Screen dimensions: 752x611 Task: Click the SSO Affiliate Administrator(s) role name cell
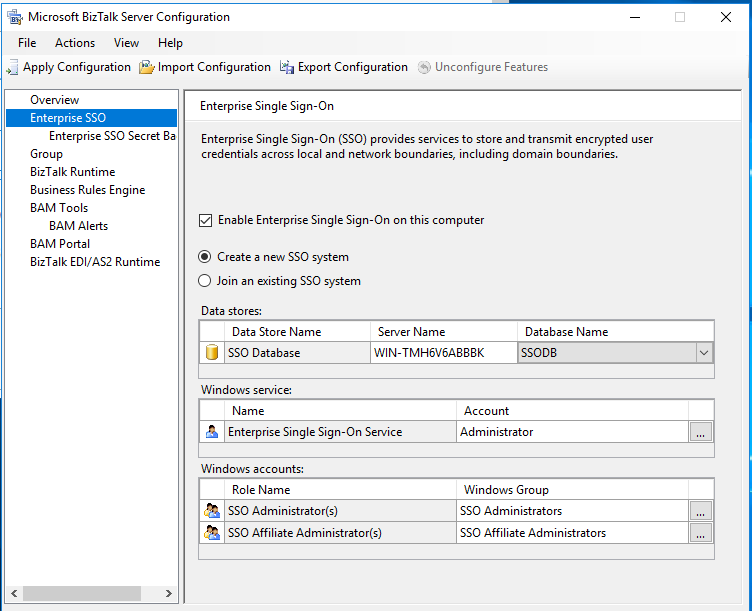(x=340, y=533)
